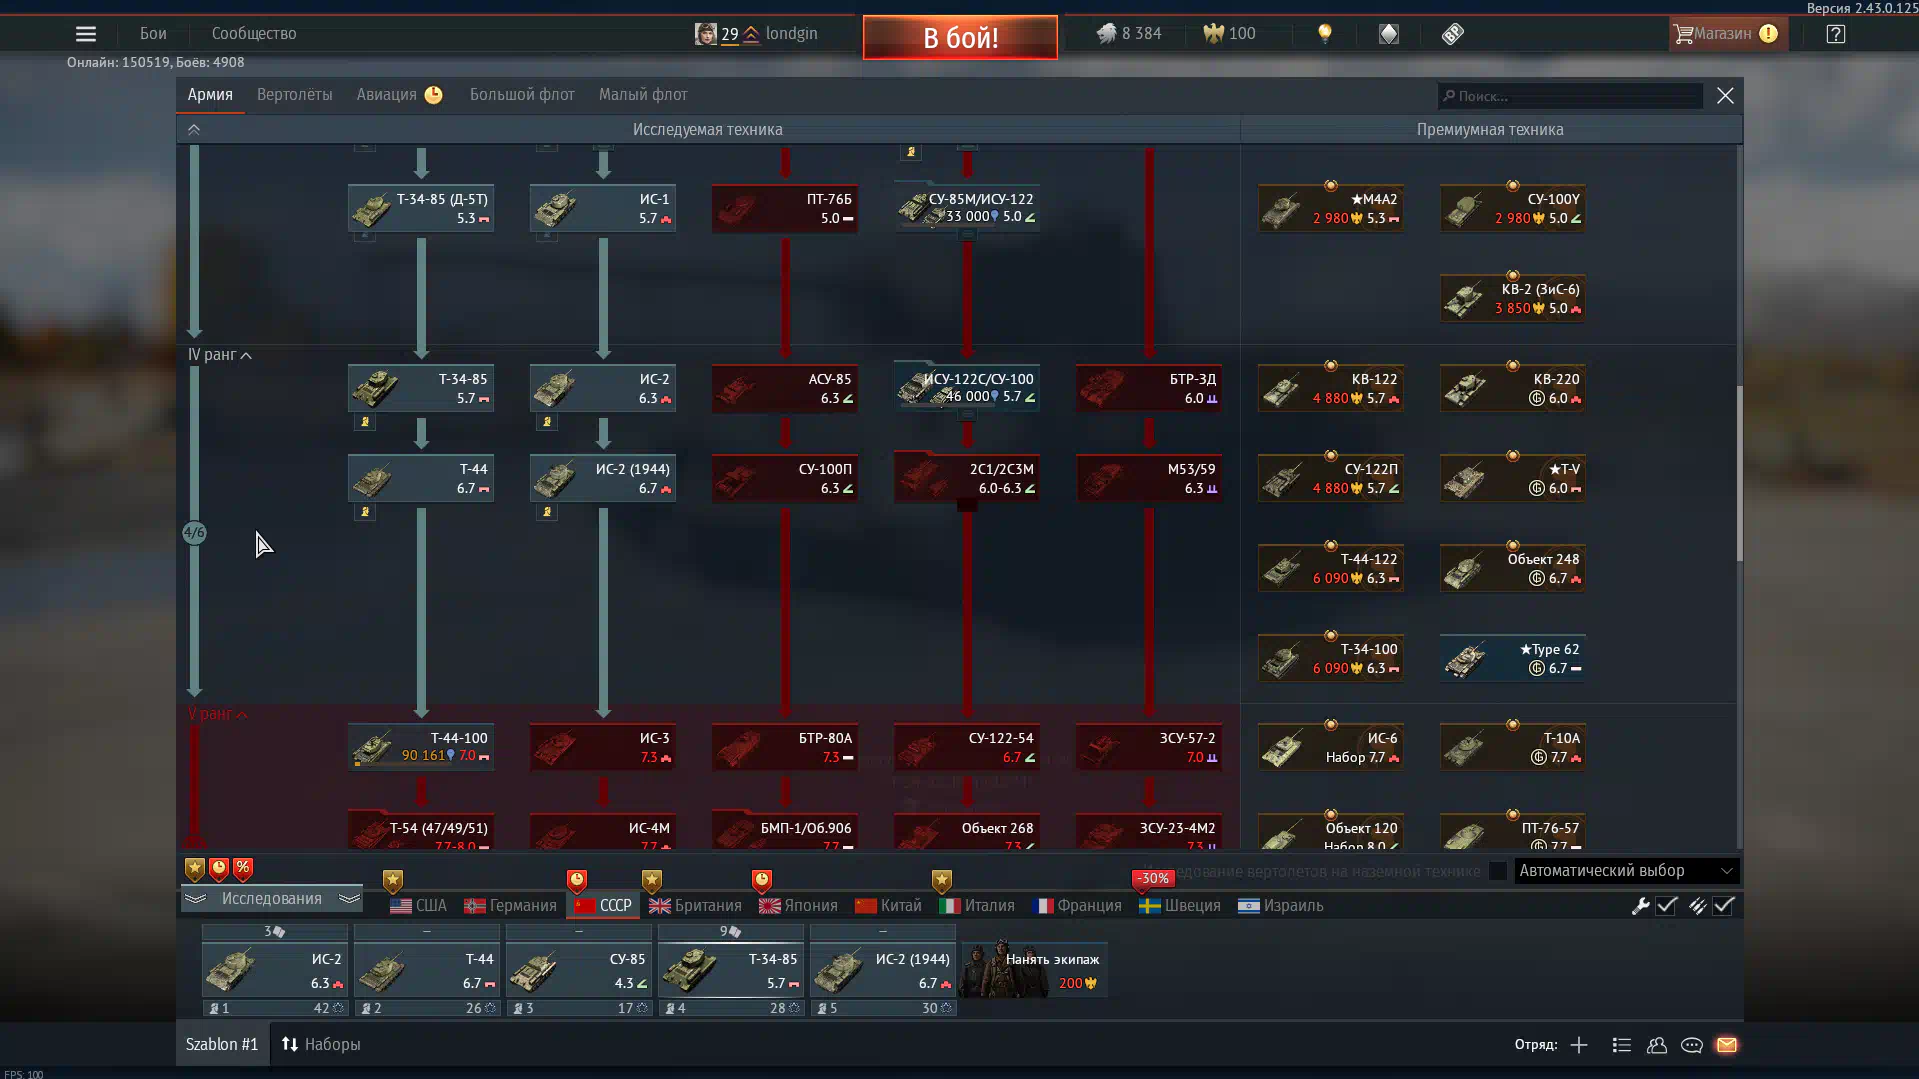
Task: Click the rank IV progress marker 4/6
Action: click(194, 533)
